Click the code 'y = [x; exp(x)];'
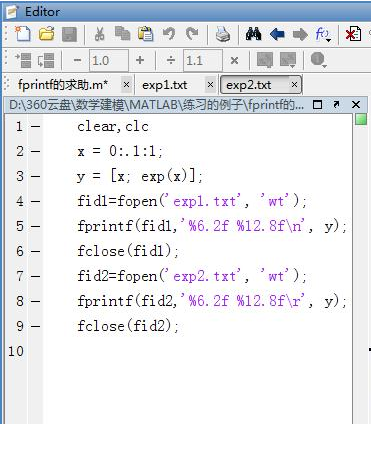371x459 pixels. pos(140,176)
